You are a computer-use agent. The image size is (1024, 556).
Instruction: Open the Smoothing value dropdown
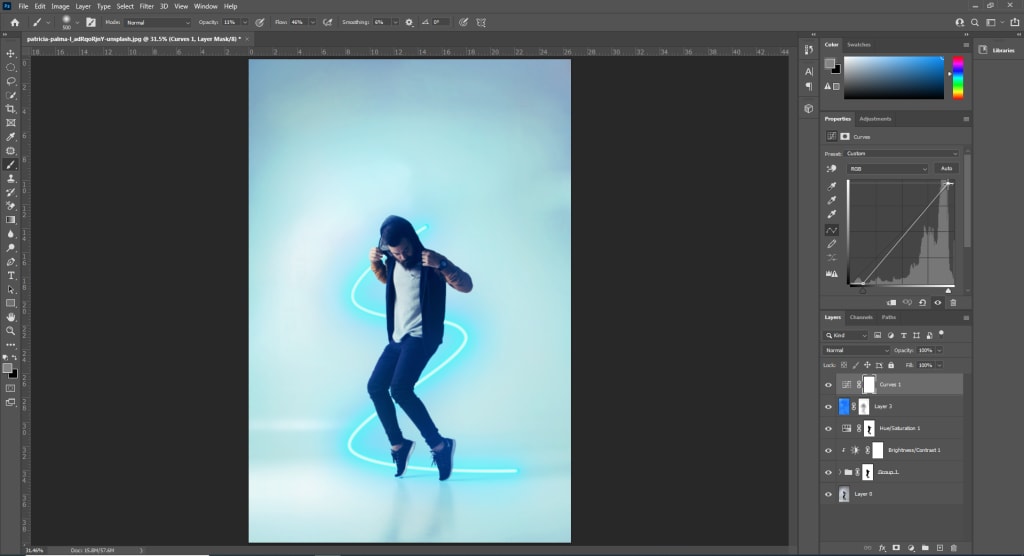[395, 22]
